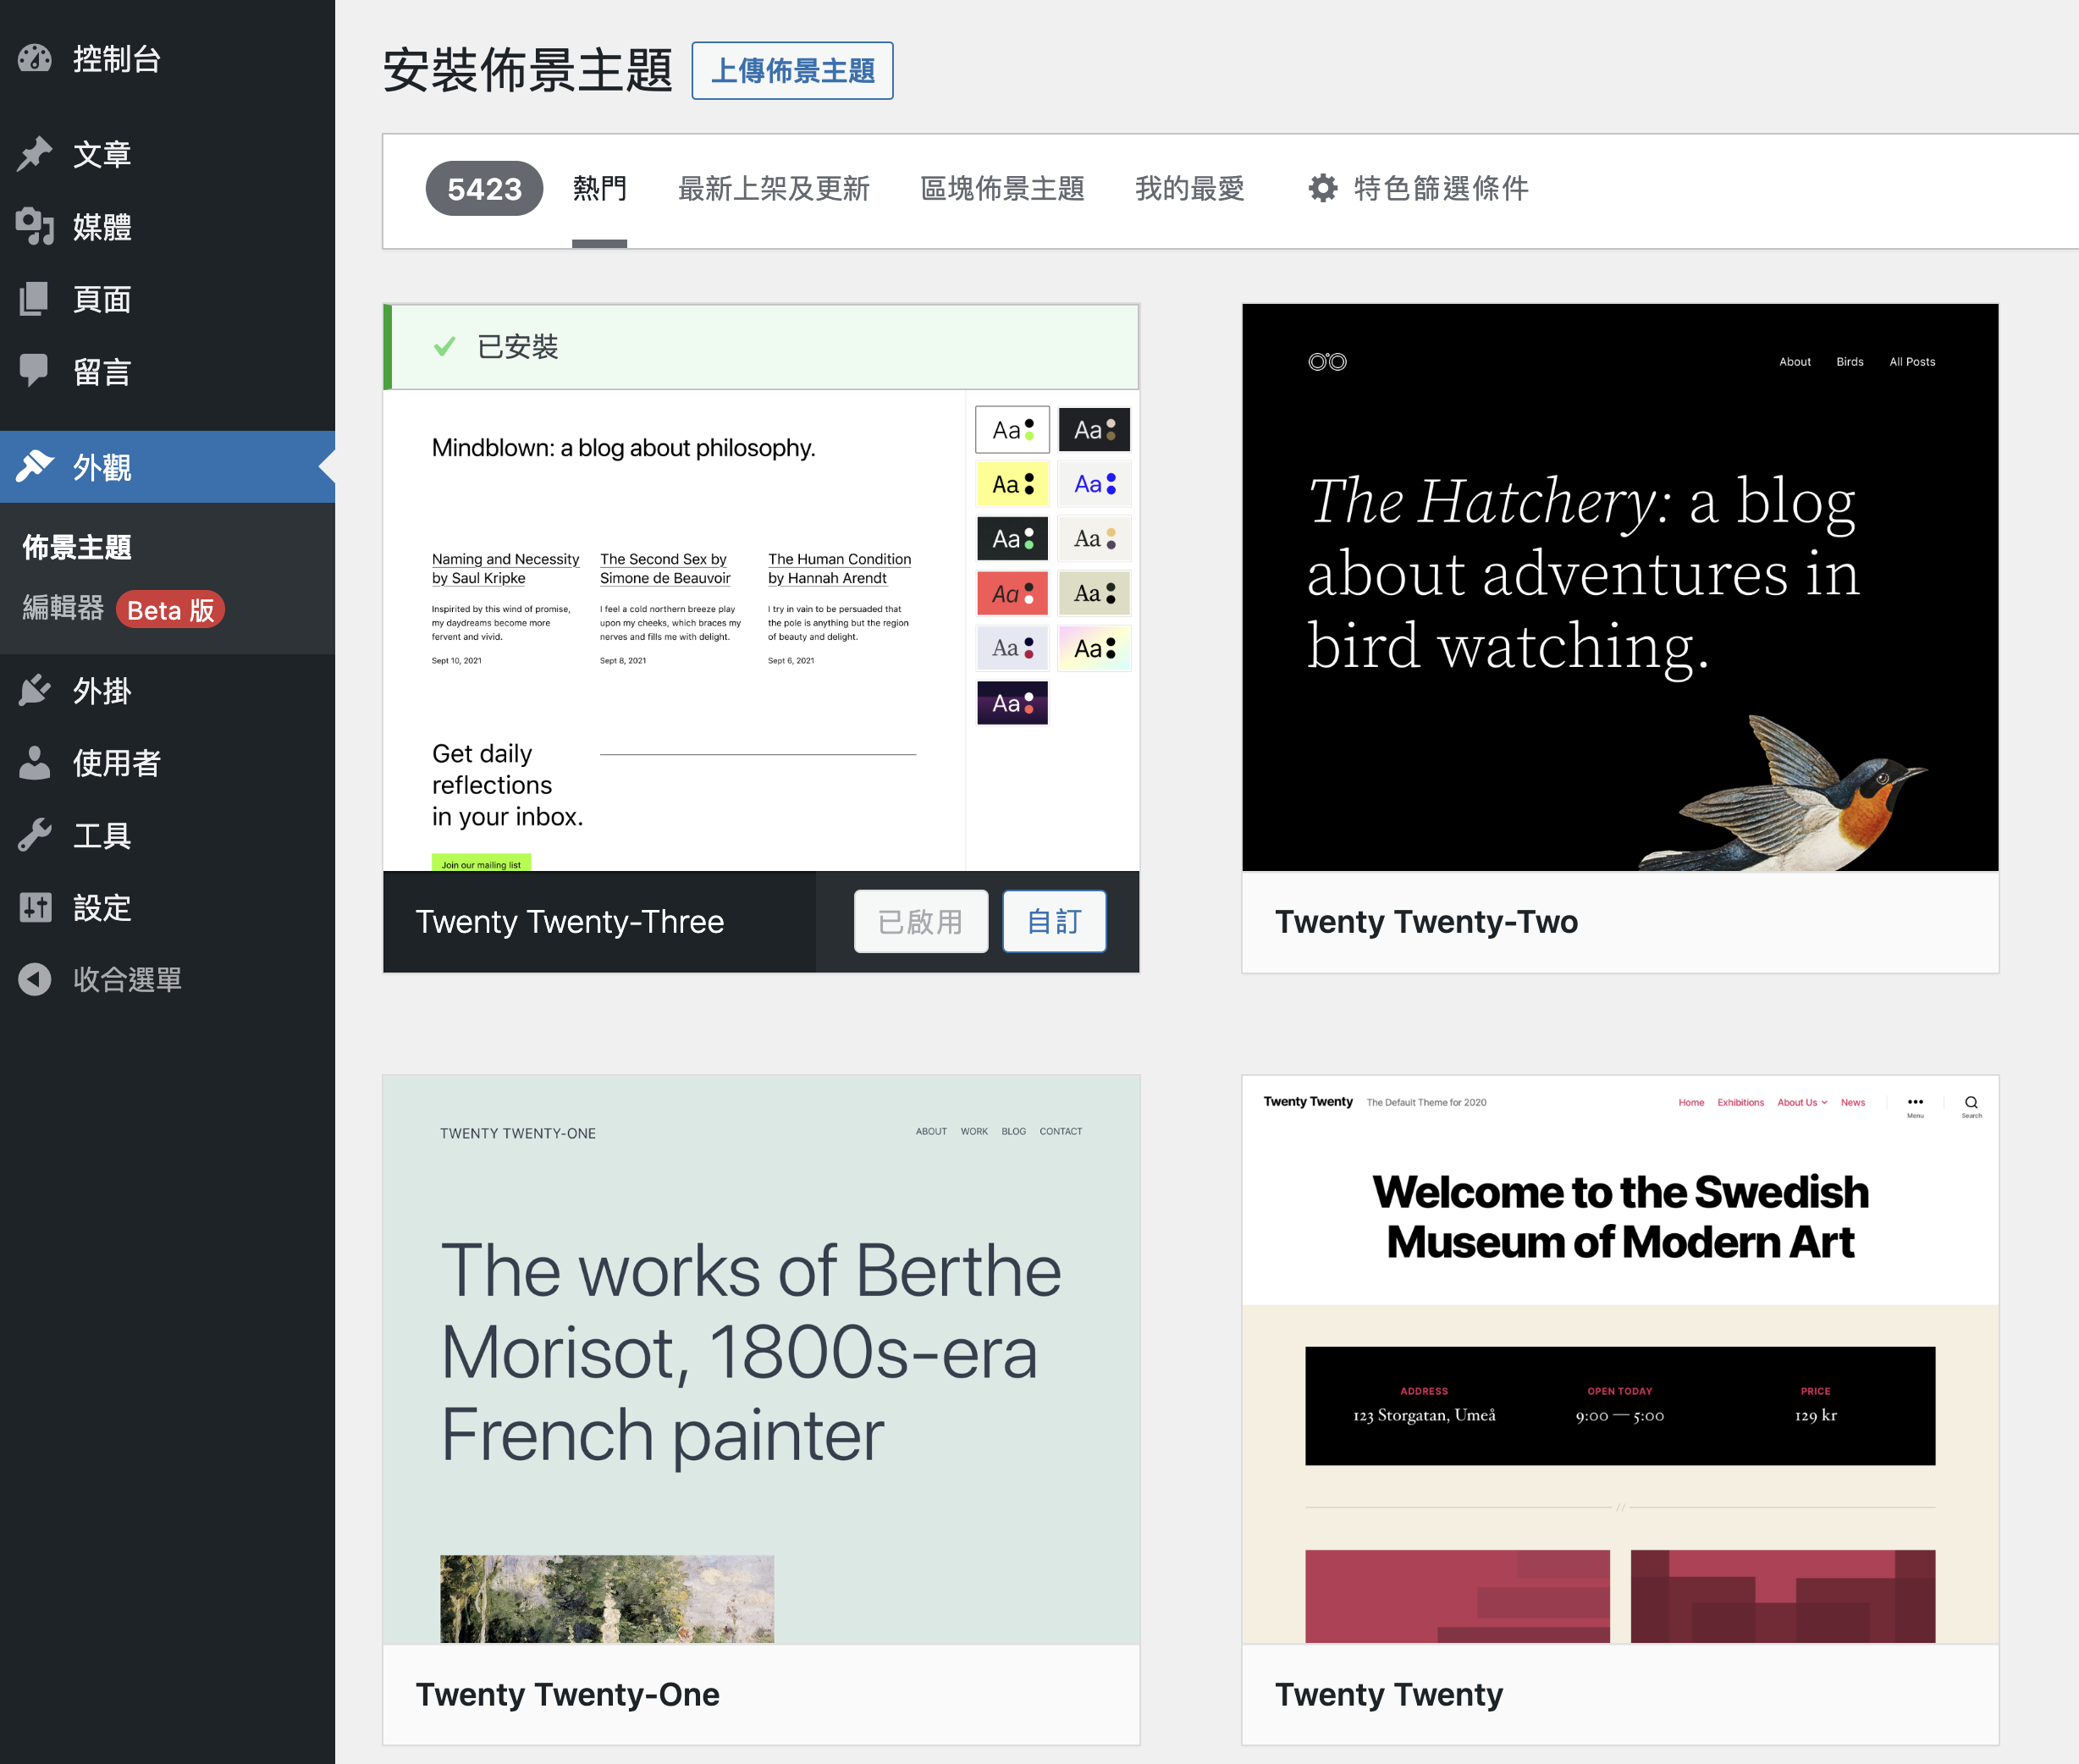Screen dimensions: 2079x1764
Task: Click the Upload Theme button (上傳佈景主題)
Action: point(792,71)
